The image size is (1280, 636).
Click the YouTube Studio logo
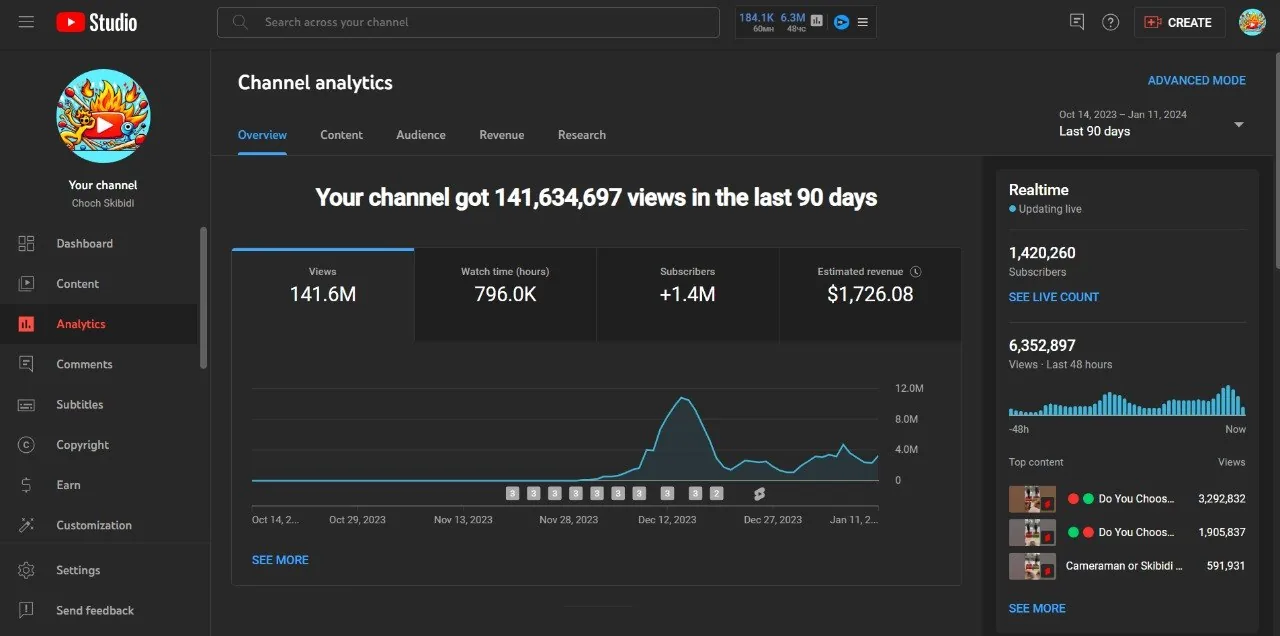coord(96,22)
